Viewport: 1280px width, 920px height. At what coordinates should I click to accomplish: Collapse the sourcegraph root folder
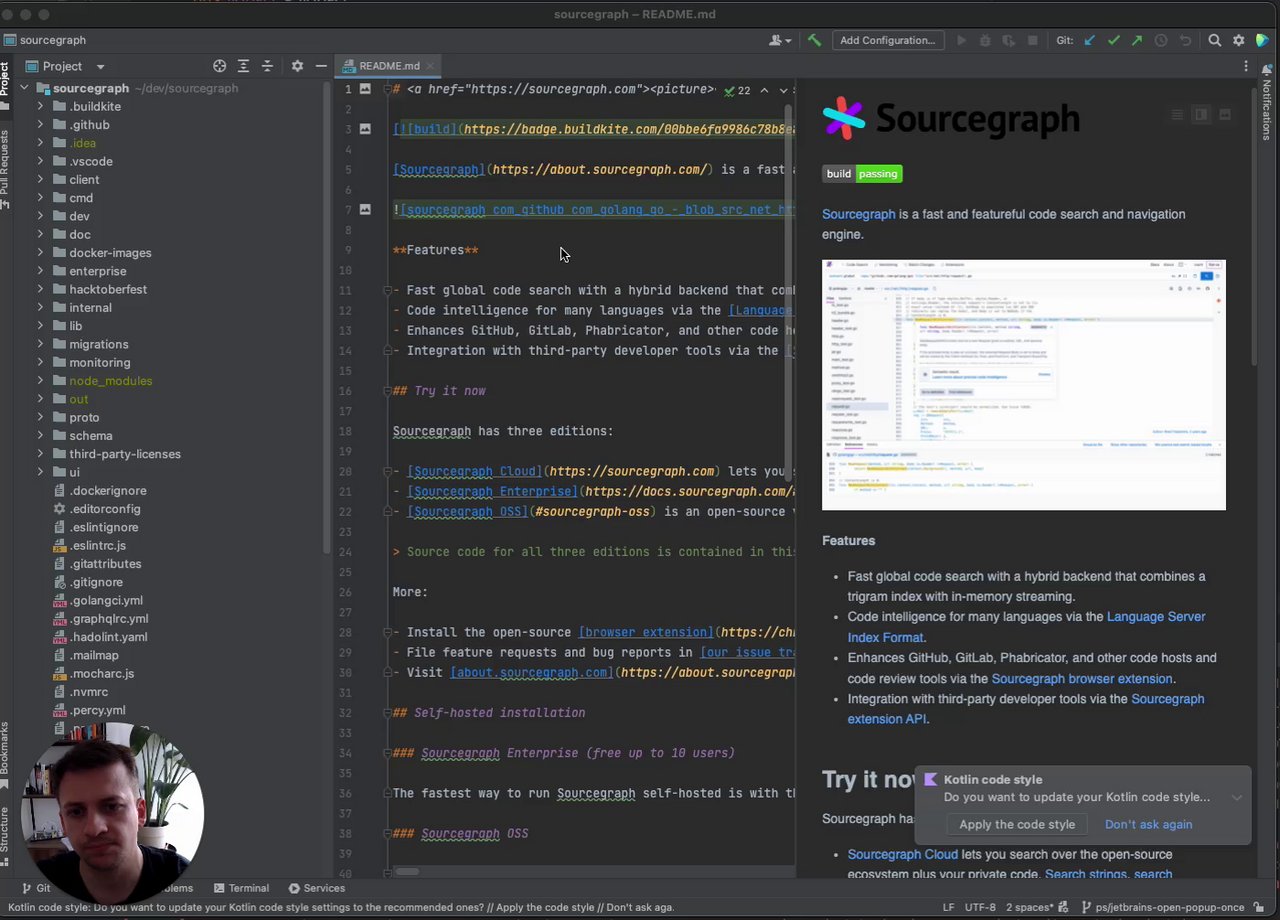point(24,88)
